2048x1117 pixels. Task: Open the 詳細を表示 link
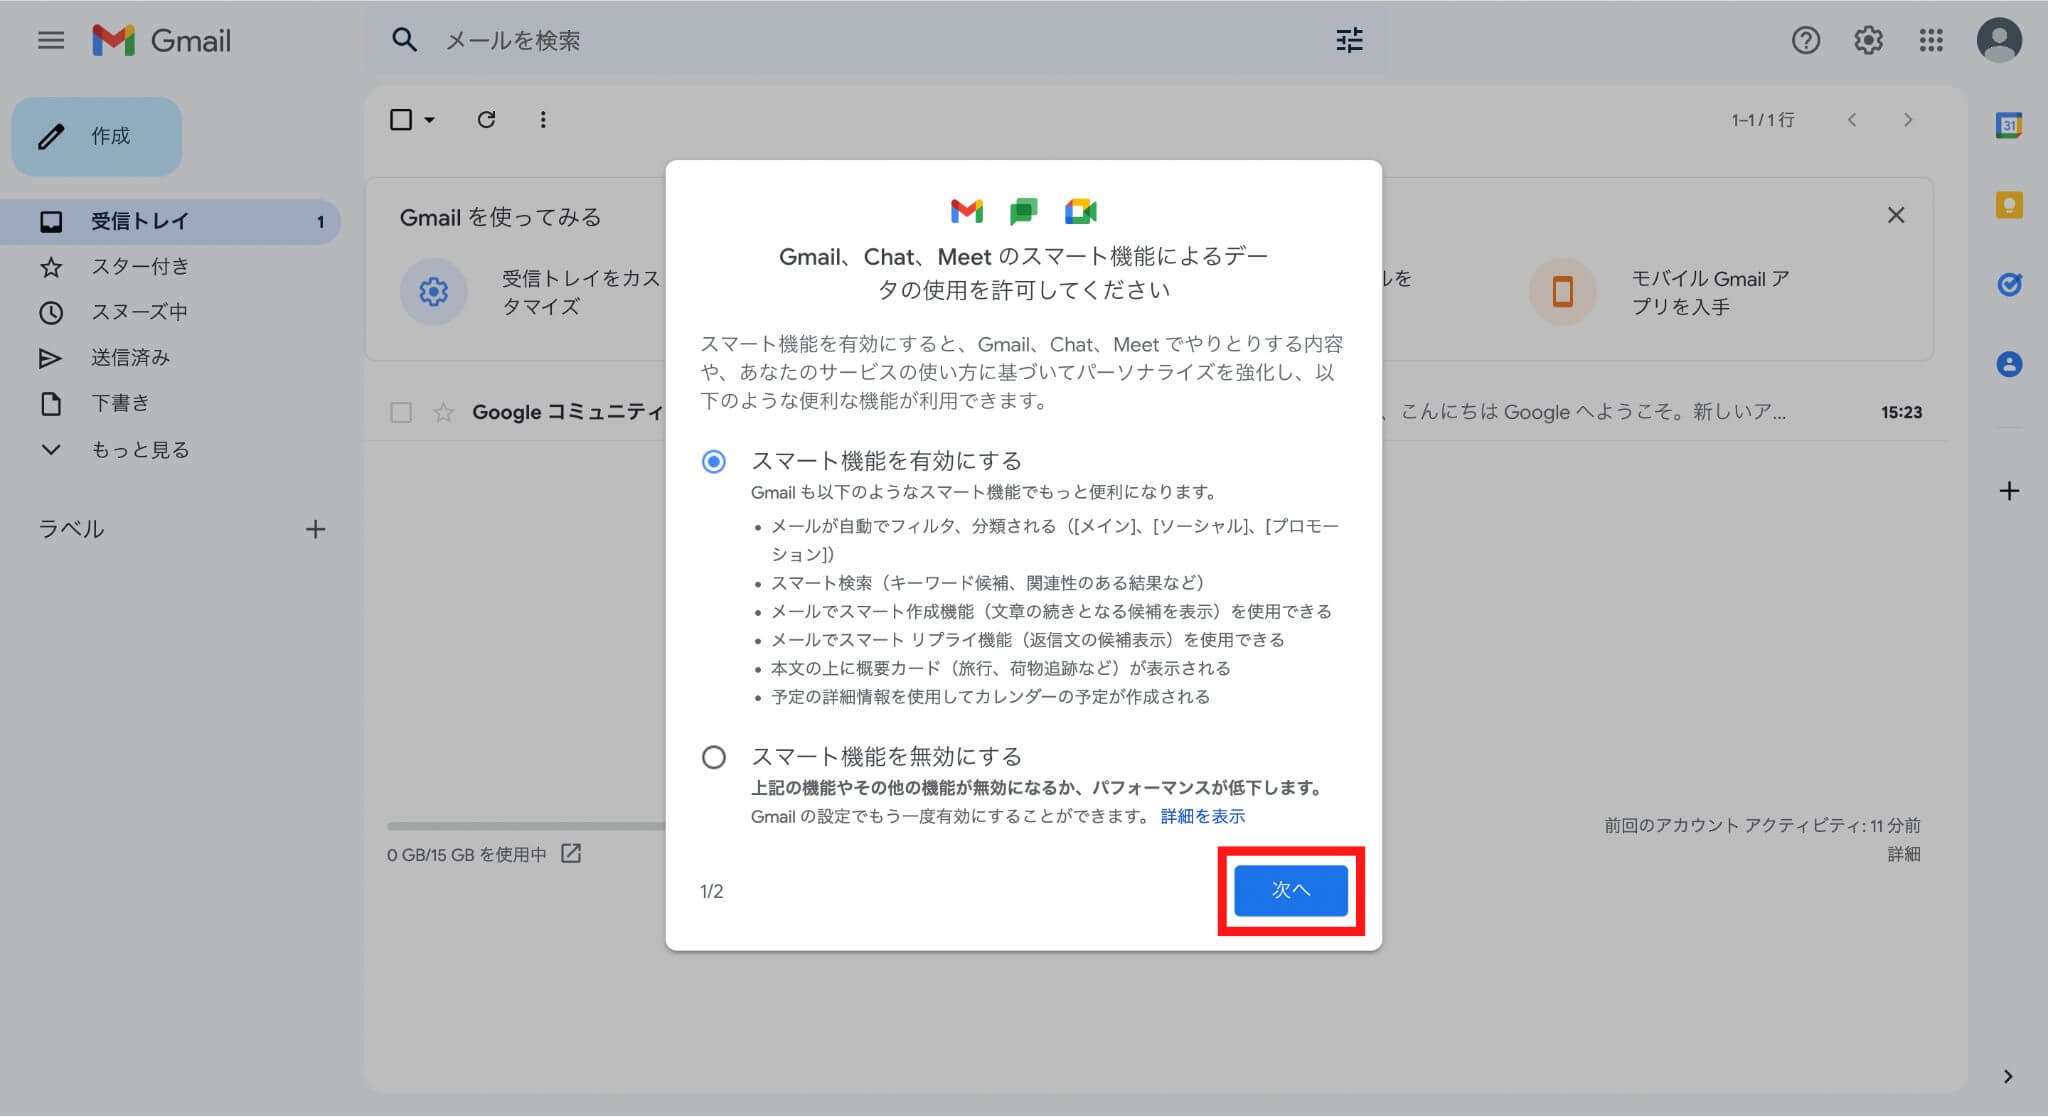pos(1201,816)
